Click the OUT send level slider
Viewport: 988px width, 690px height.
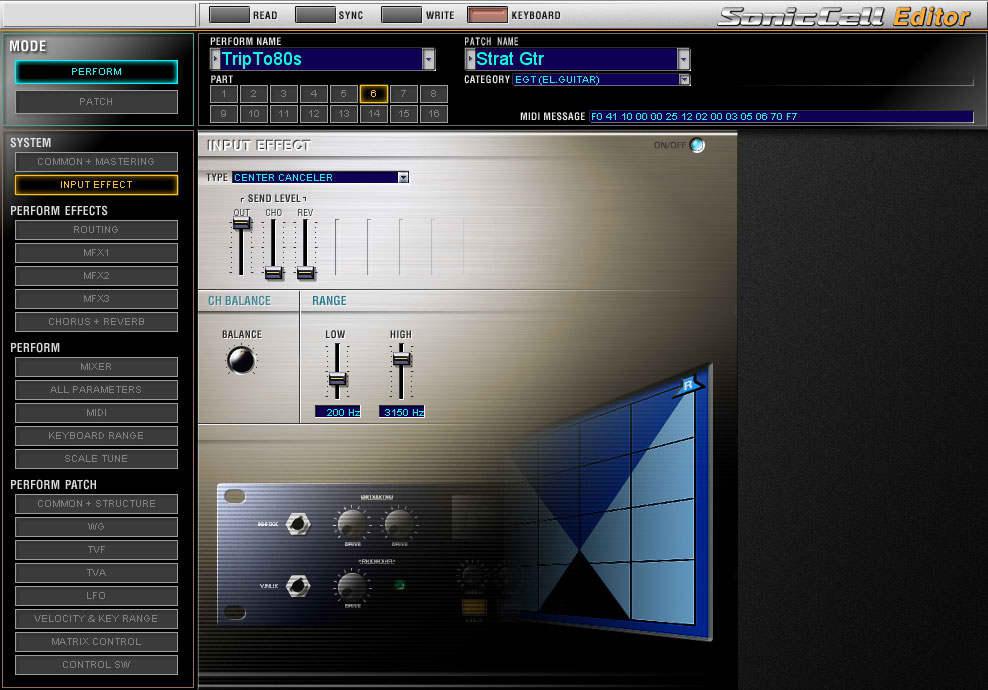click(241, 223)
